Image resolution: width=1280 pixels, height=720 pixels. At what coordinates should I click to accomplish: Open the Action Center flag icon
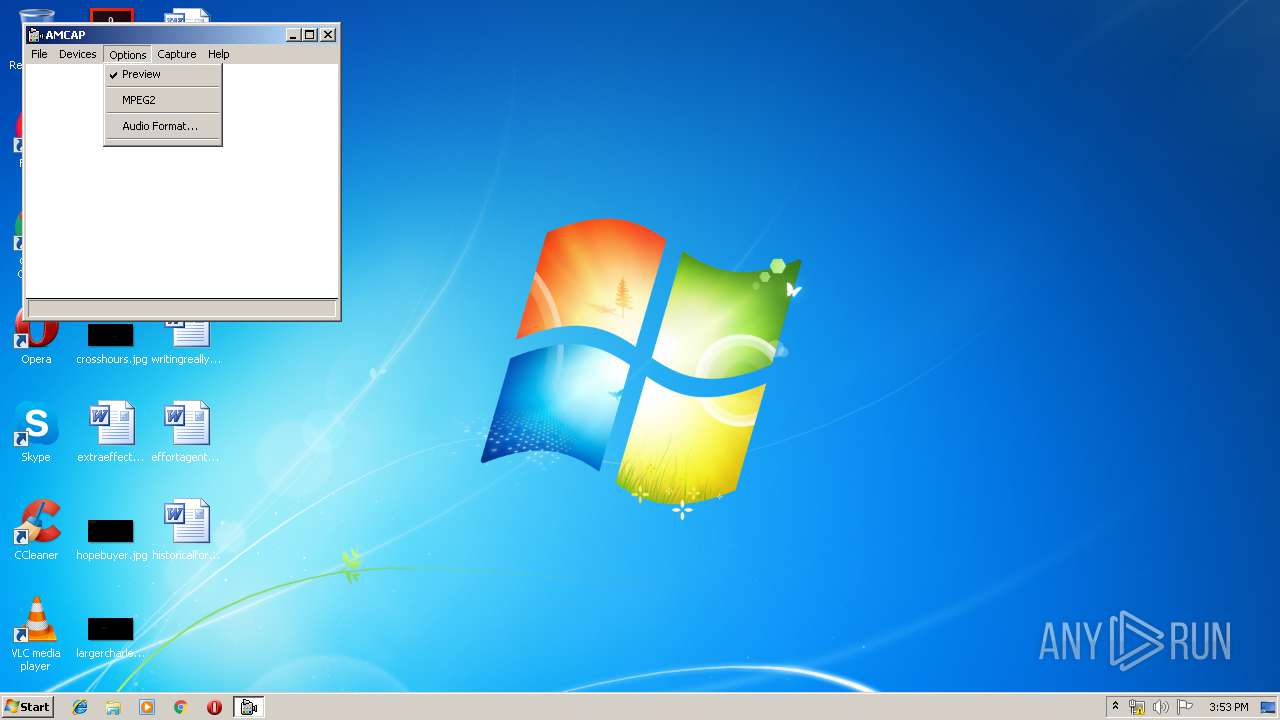click(x=1185, y=707)
